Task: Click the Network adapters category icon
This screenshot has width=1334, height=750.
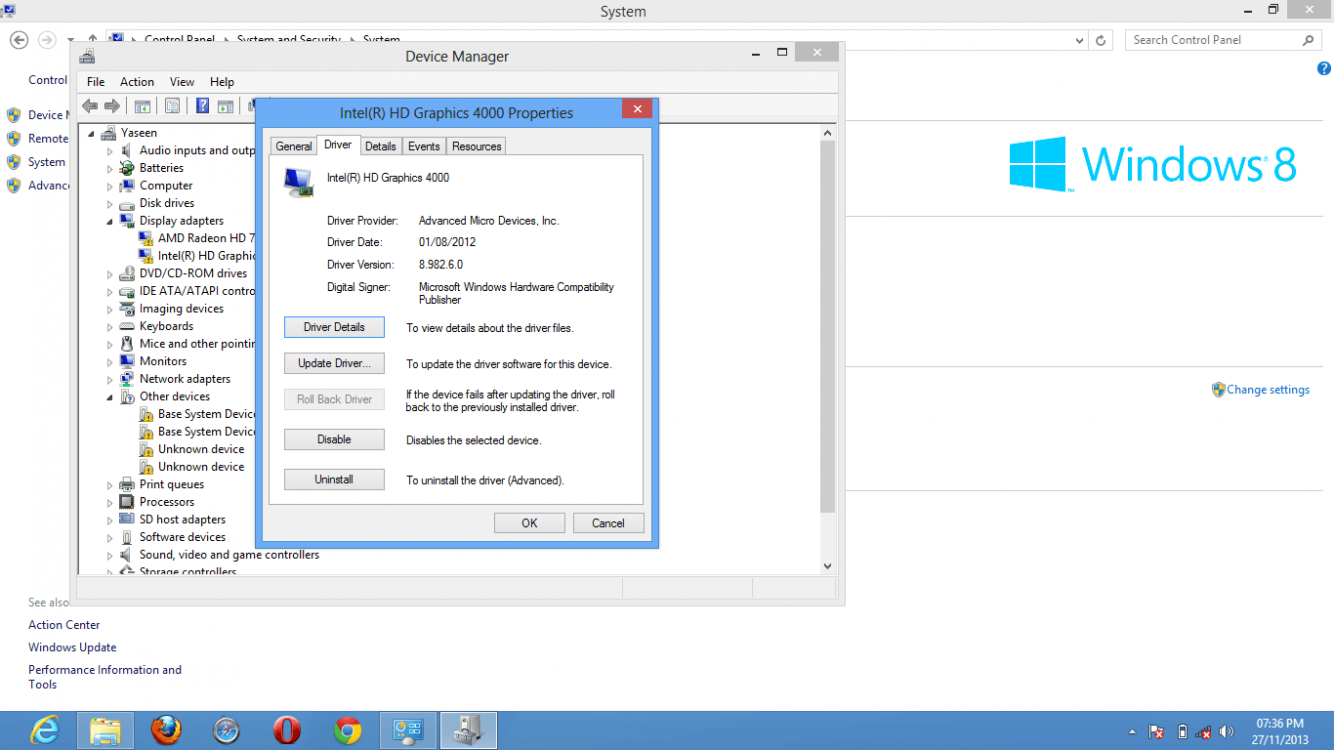Action: 127,379
